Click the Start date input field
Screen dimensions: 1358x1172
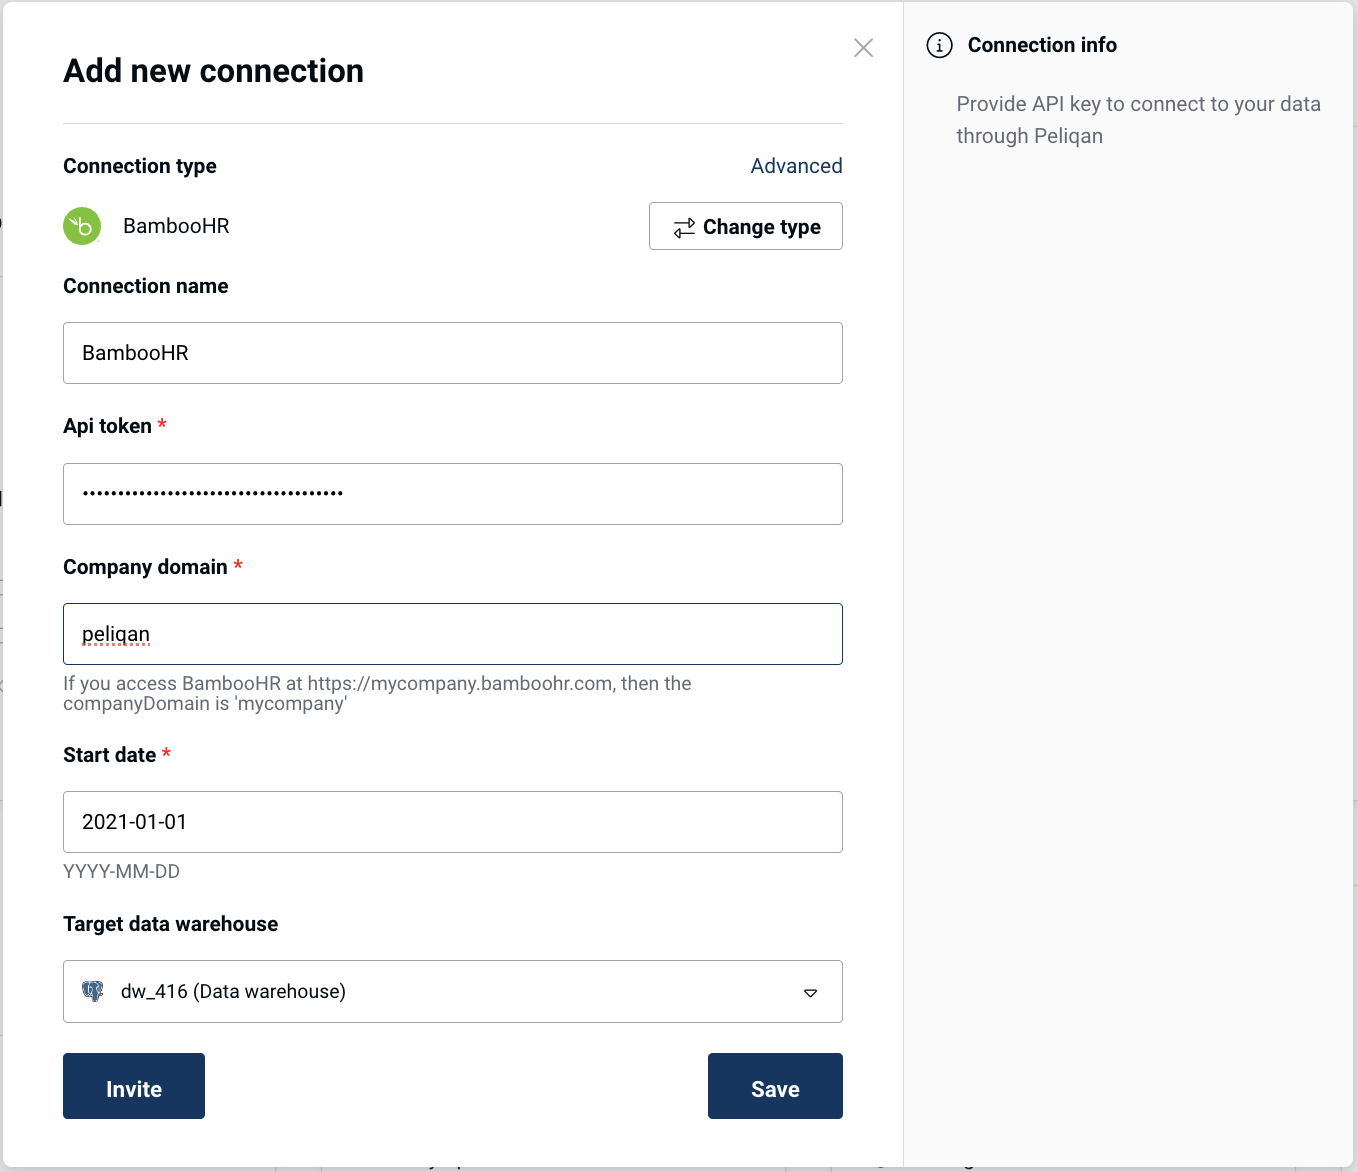(x=453, y=822)
